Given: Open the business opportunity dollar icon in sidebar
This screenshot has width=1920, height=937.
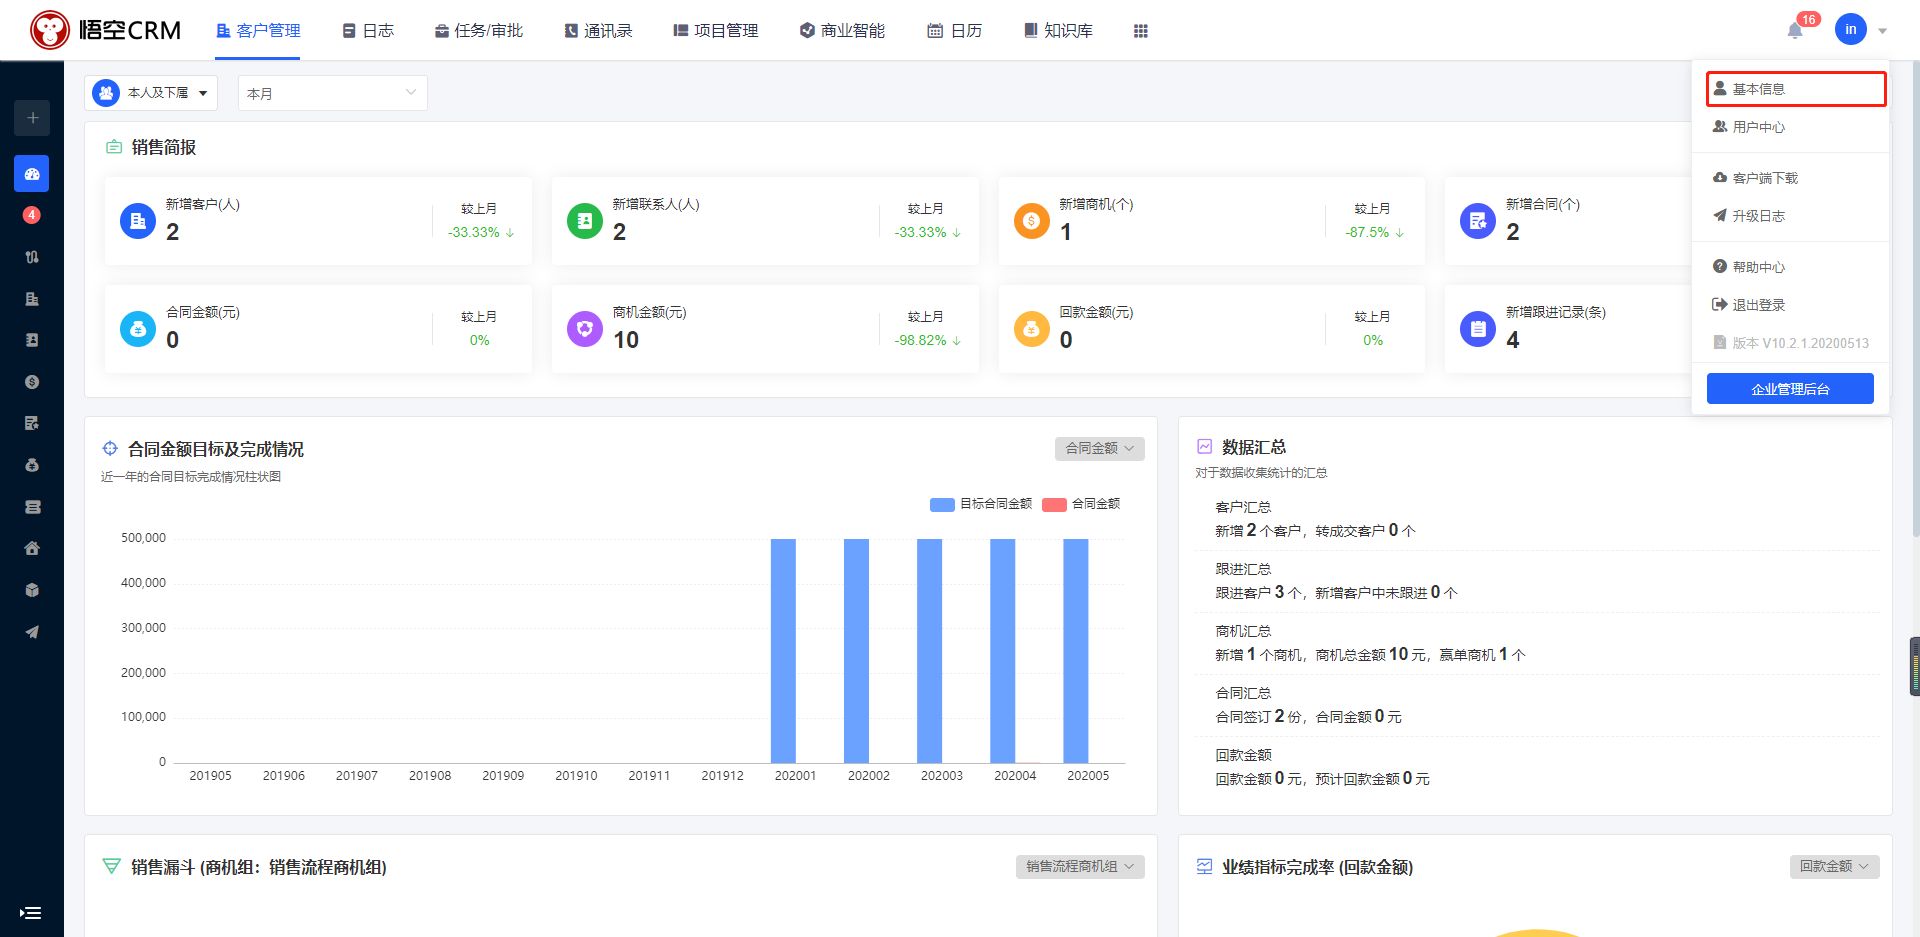Looking at the screenshot, I should pyautogui.click(x=32, y=382).
